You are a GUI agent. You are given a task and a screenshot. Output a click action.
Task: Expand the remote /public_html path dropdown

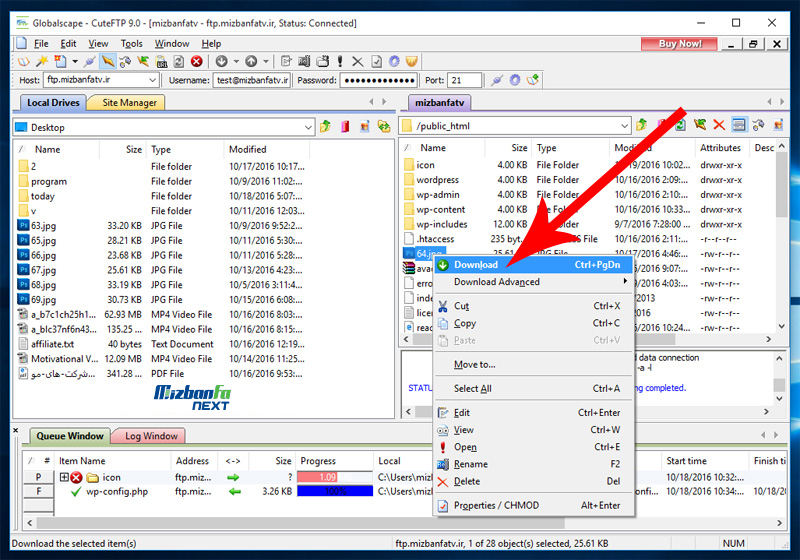(x=623, y=126)
